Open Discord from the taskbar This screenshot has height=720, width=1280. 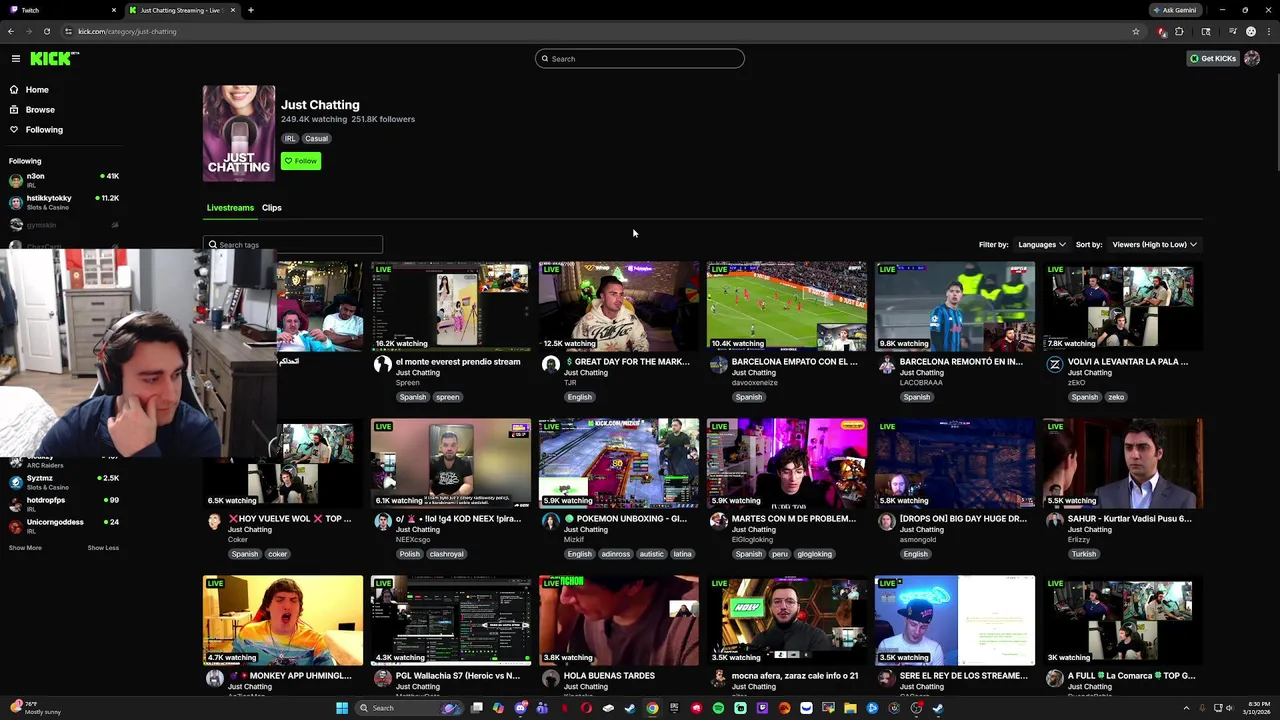tap(521, 708)
